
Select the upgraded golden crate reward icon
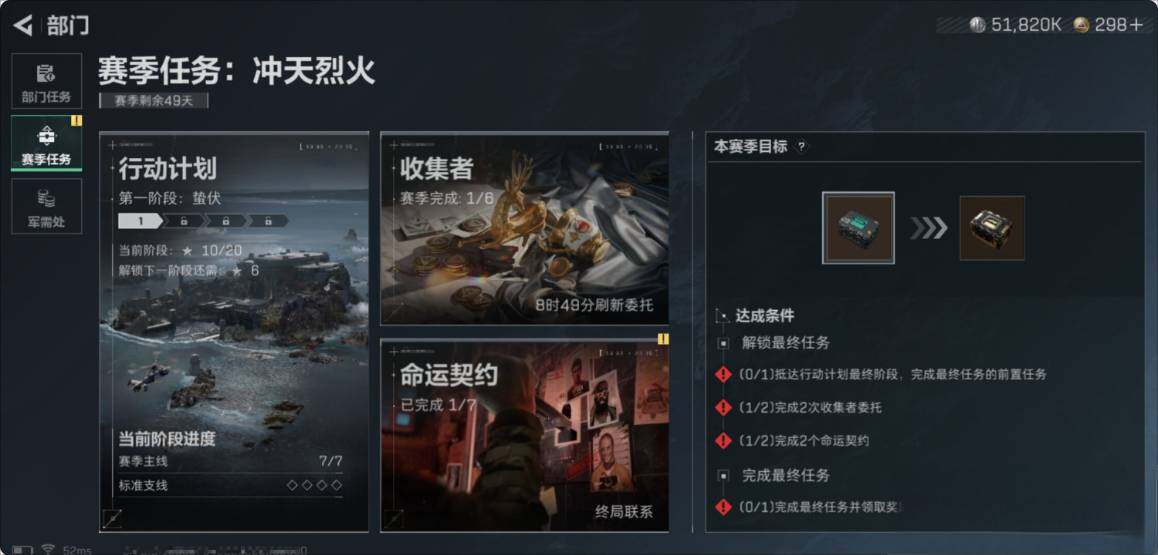tap(992, 228)
